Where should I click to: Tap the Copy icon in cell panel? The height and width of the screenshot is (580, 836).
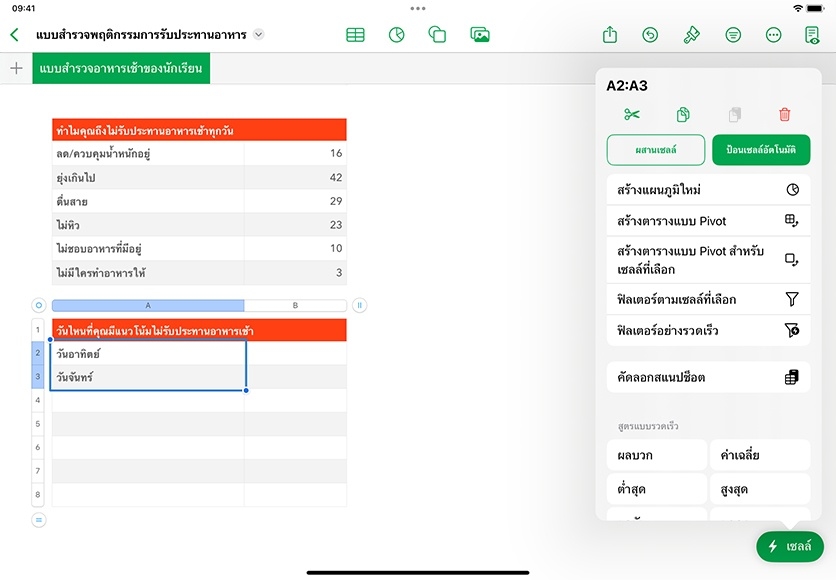[683, 114]
